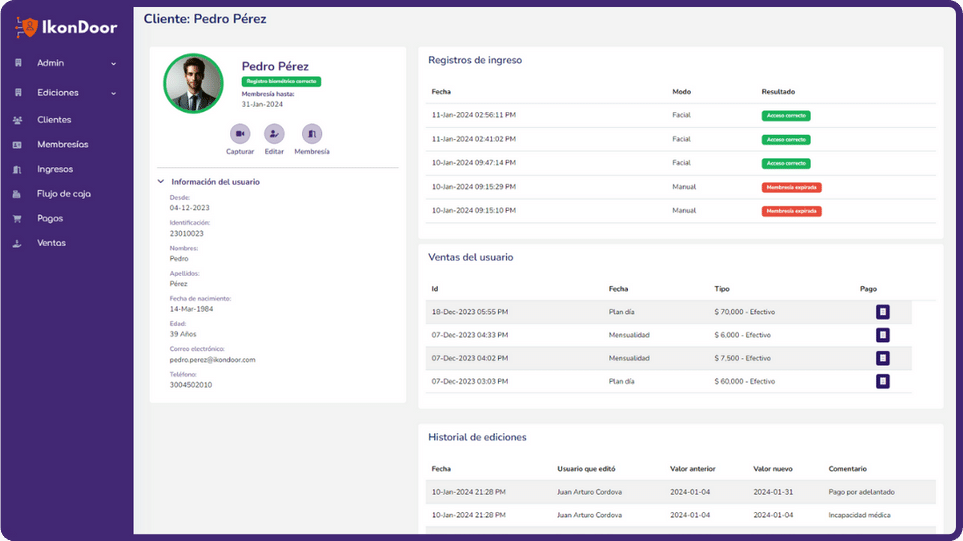The height and width of the screenshot is (541, 963).
Task: Click the Flujo de caja icon
Action: pos(17,194)
